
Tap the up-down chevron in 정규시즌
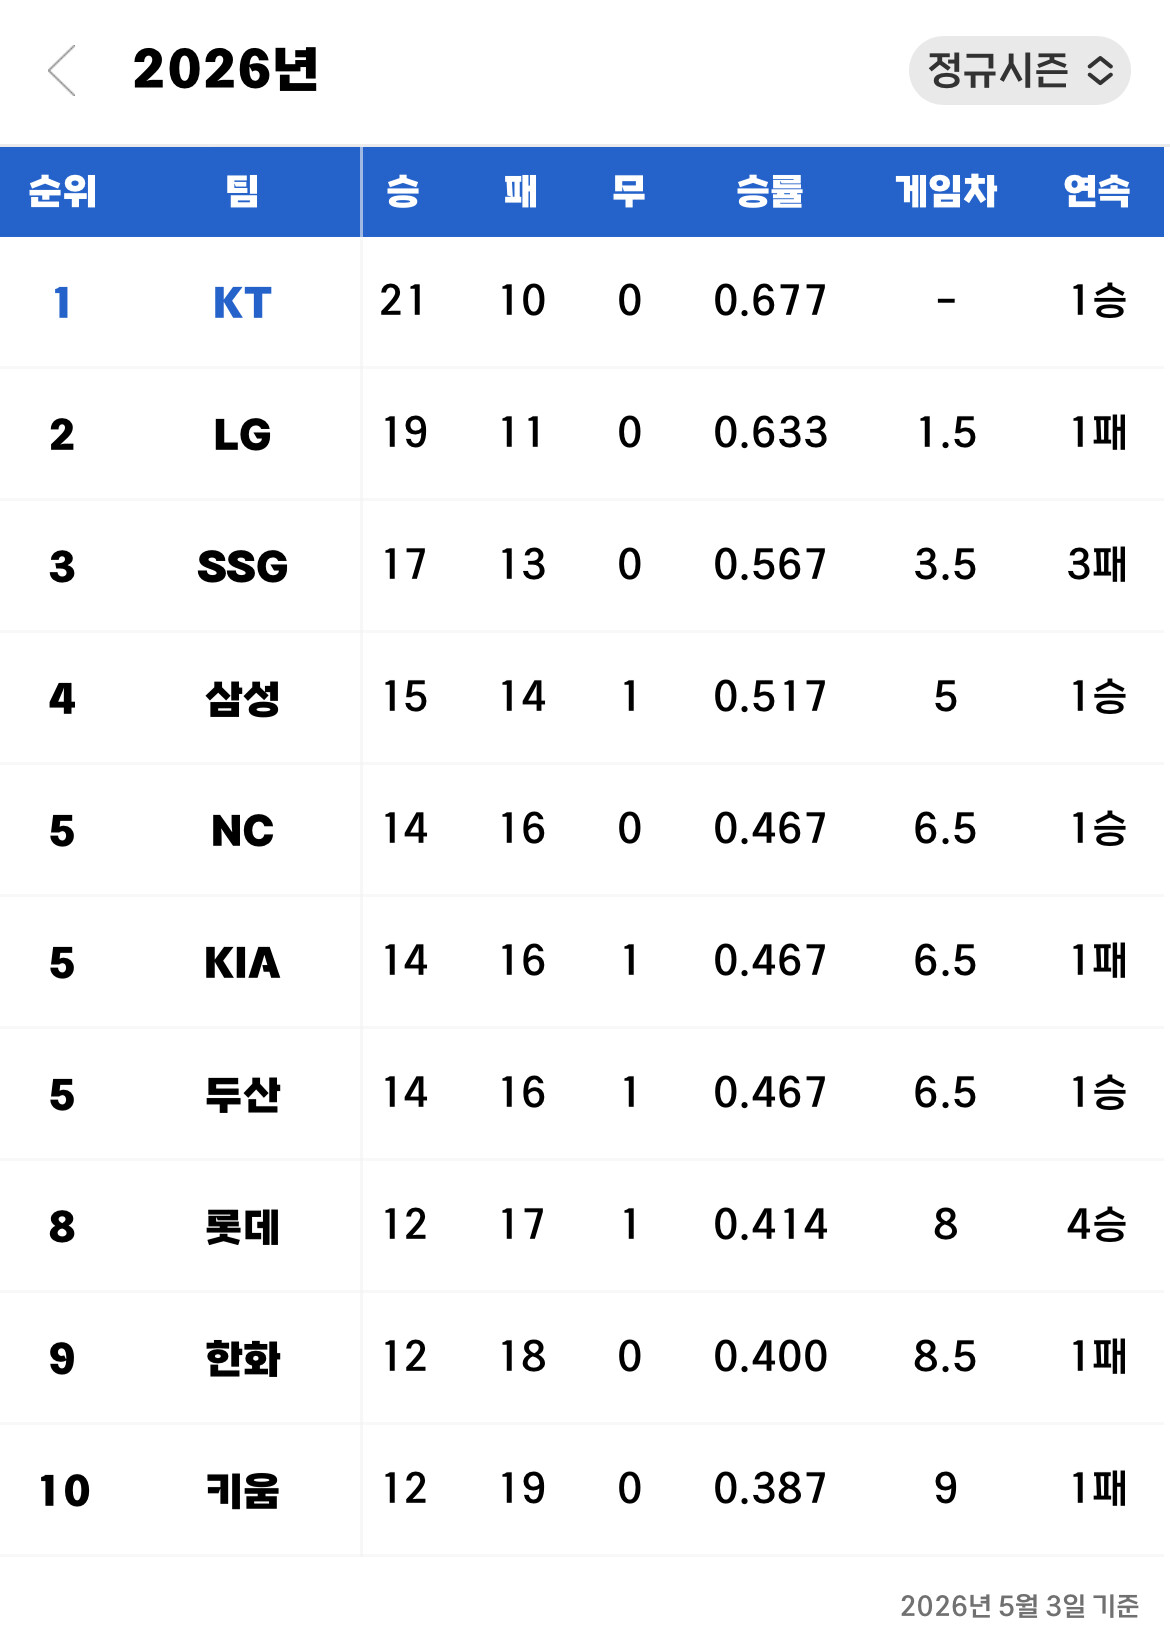tap(1100, 70)
